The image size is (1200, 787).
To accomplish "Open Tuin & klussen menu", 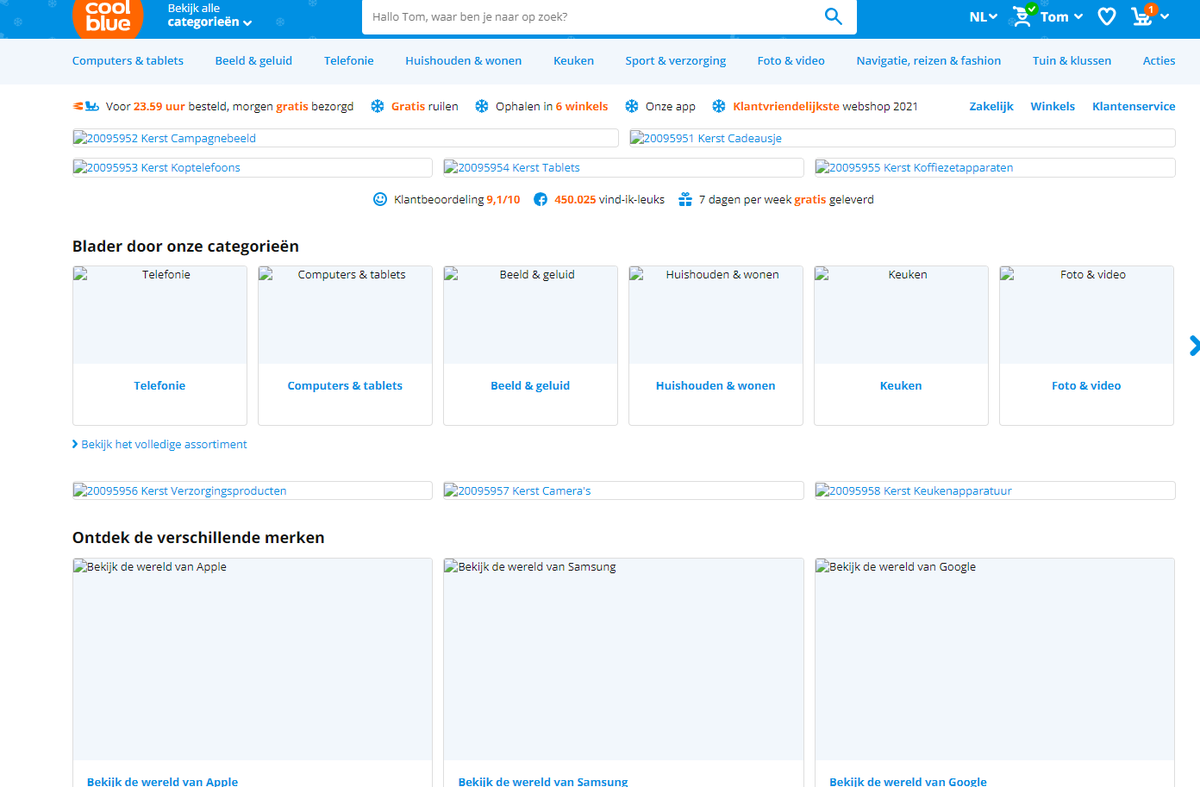I will point(1072,61).
